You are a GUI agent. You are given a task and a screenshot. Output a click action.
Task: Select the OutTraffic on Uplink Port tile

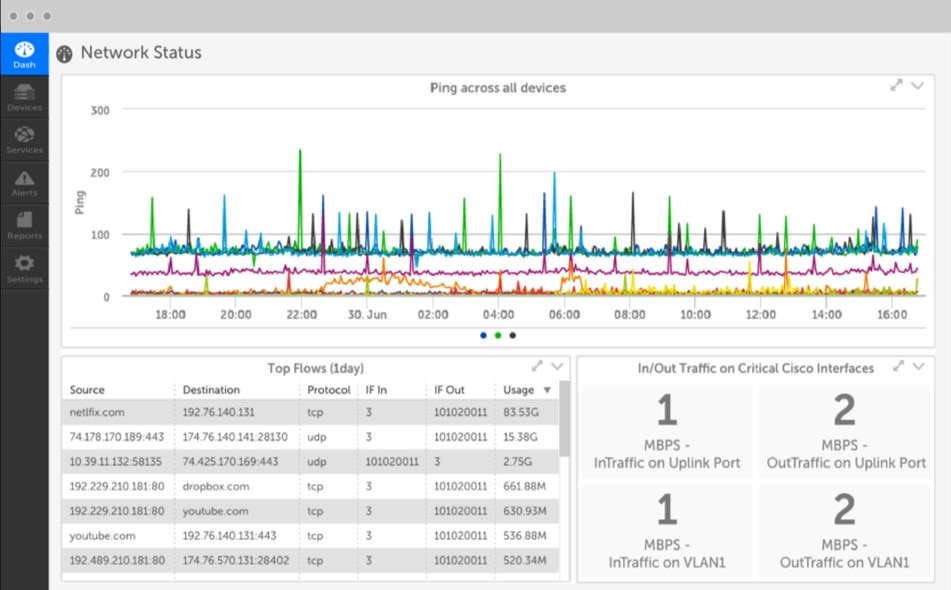tap(845, 431)
